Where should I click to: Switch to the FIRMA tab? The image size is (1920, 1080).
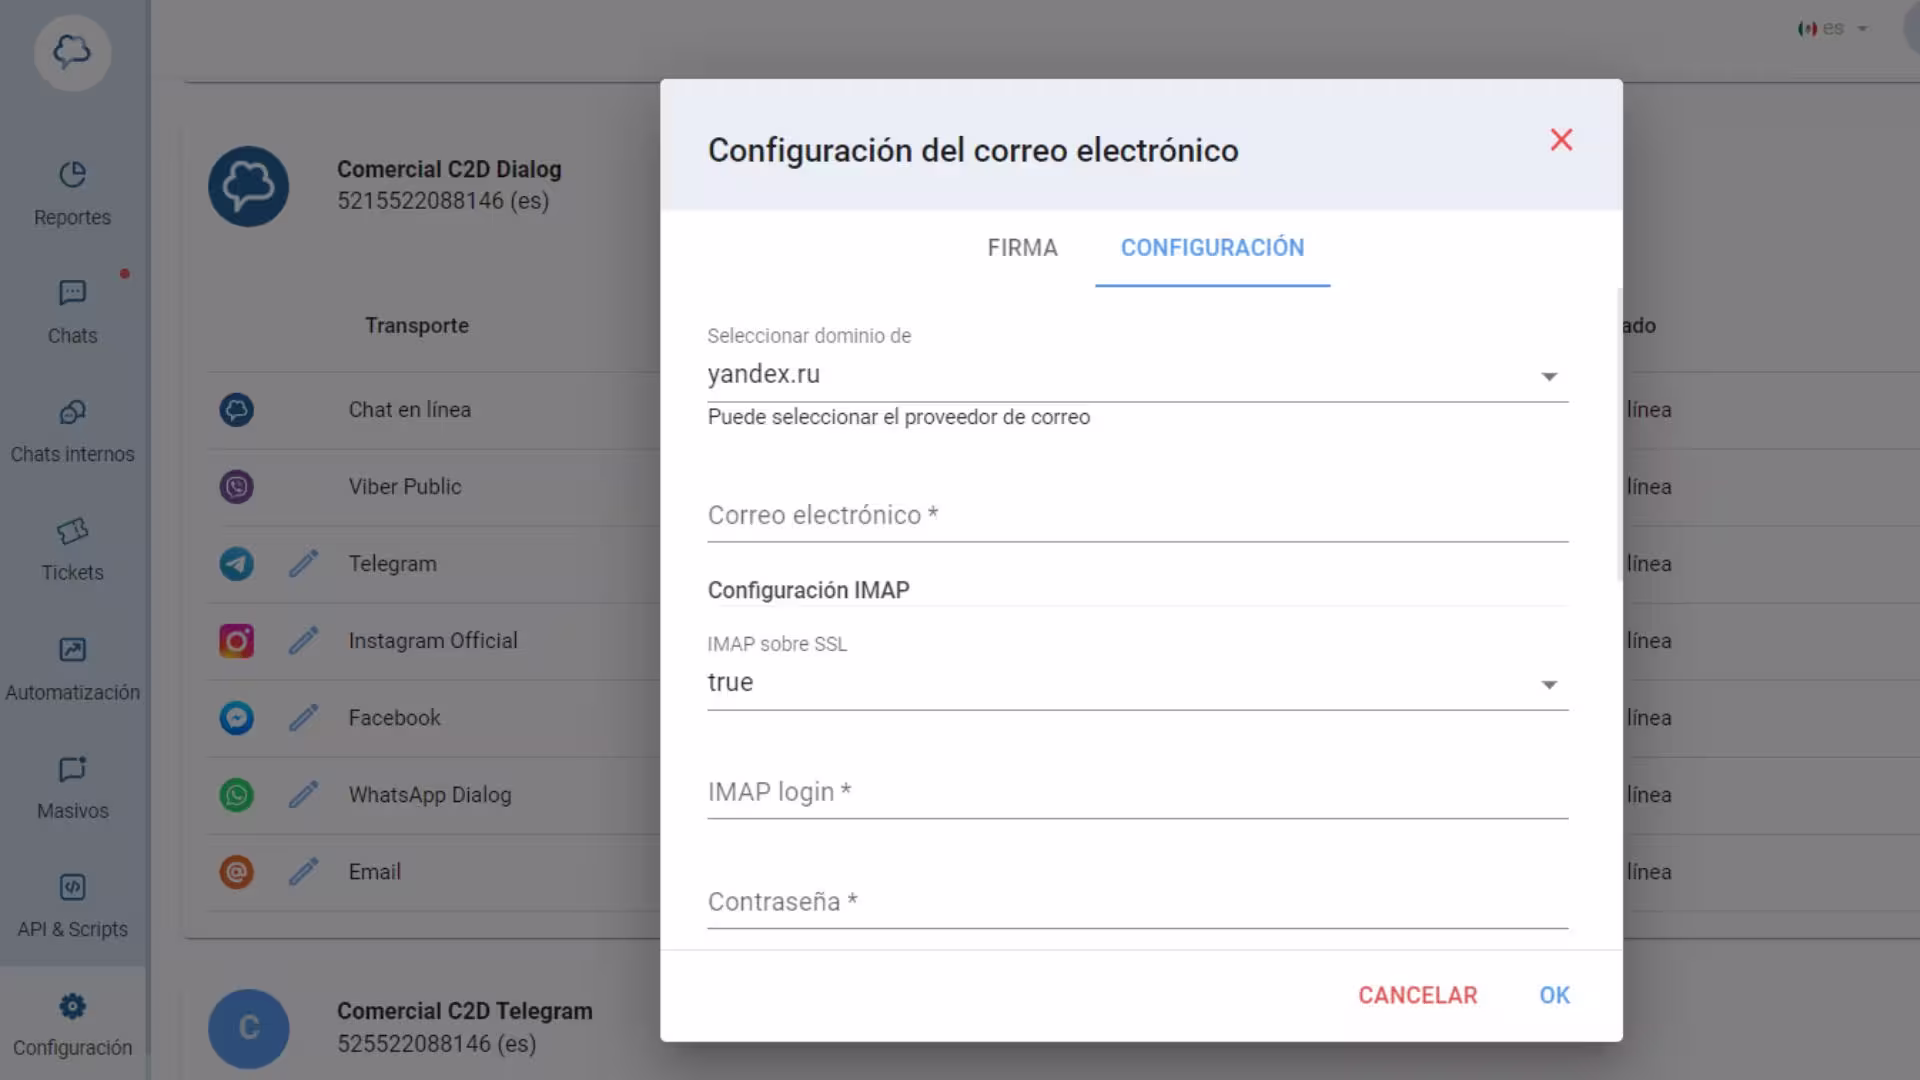point(1022,248)
